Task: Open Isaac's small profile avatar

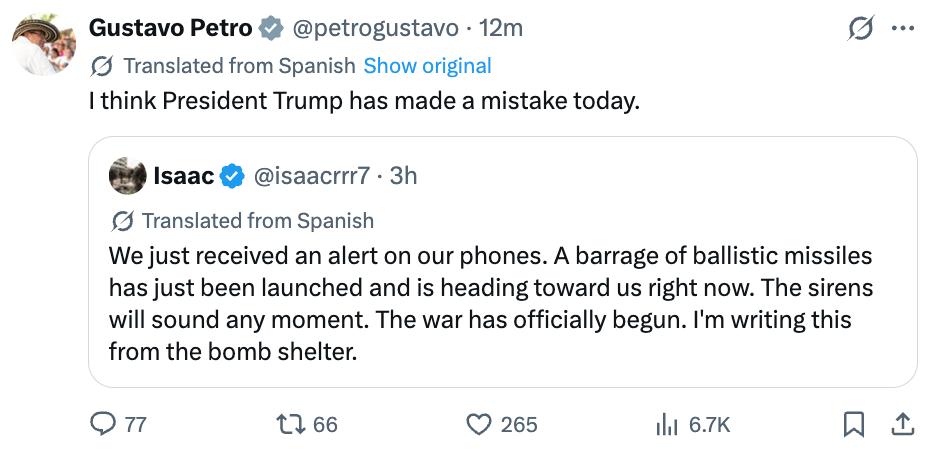Action: pyautogui.click(x=127, y=176)
